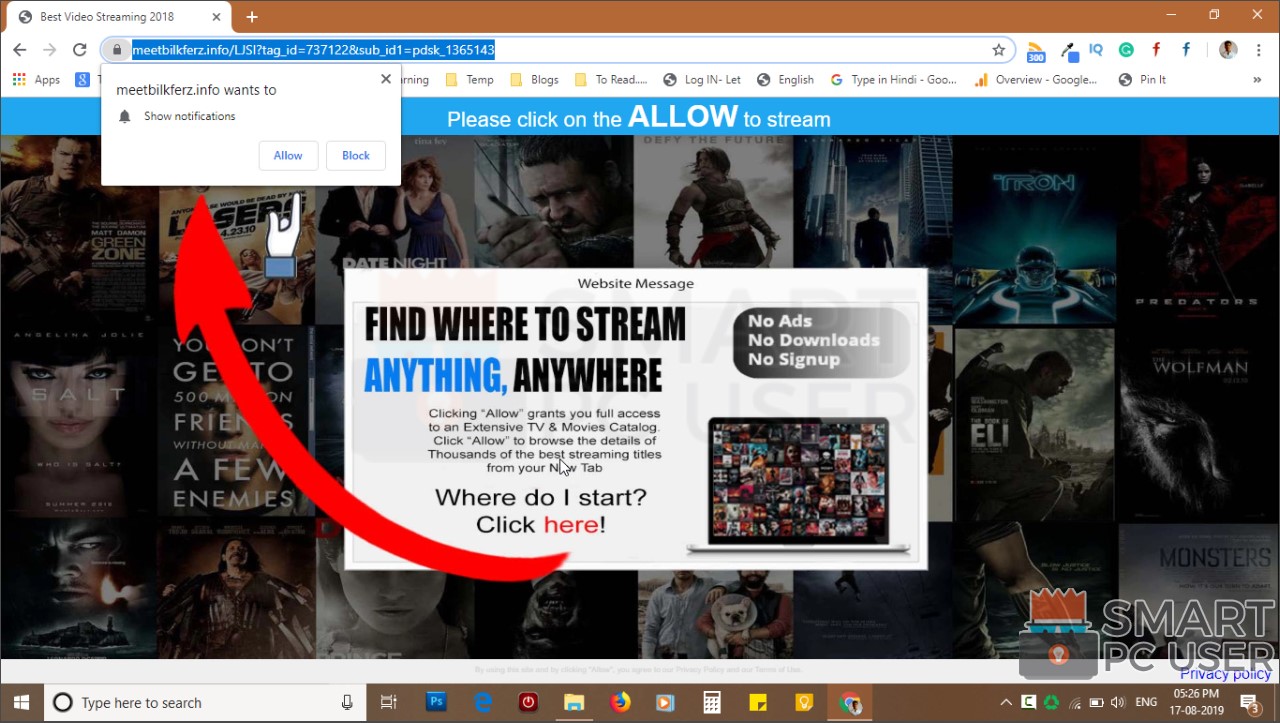Open the IQ extension in the toolbar
This screenshot has width=1280, height=723.
pyautogui.click(x=1095, y=49)
